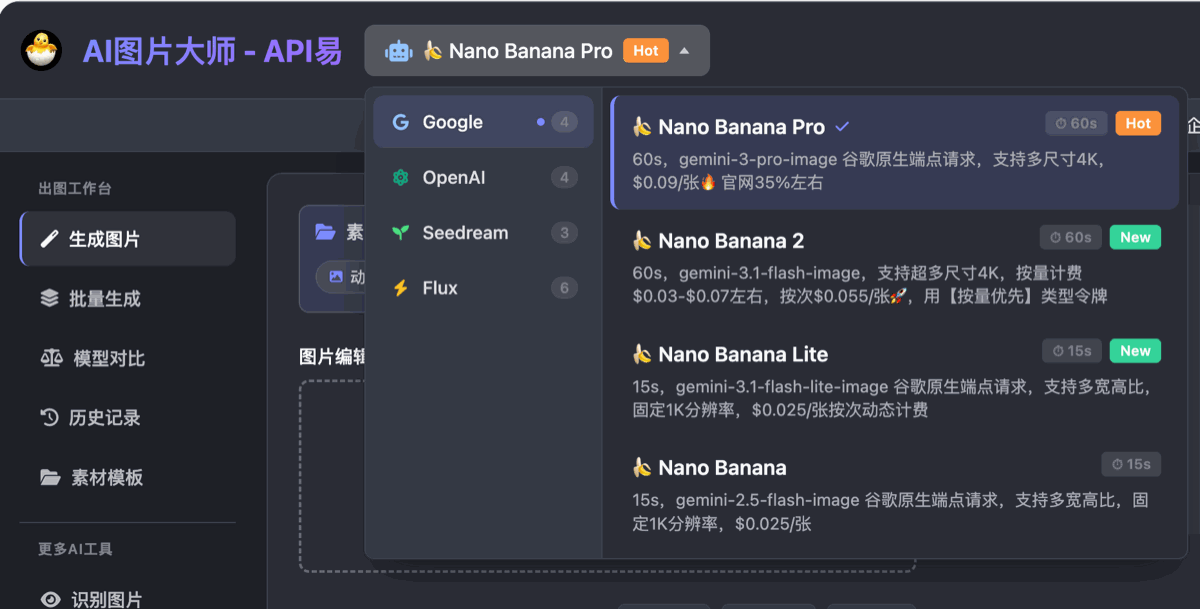This screenshot has width=1200, height=609.
Task: Click the robot icon in model selector
Action: pyautogui.click(x=399, y=51)
